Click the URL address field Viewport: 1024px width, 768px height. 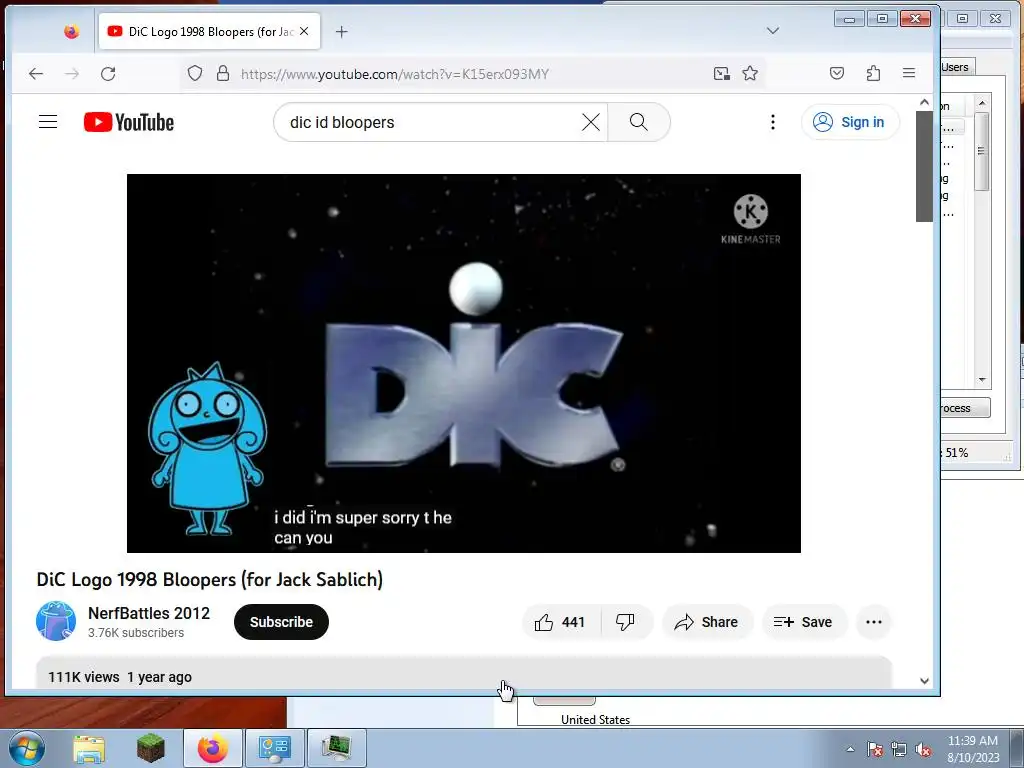click(x=470, y=74)
